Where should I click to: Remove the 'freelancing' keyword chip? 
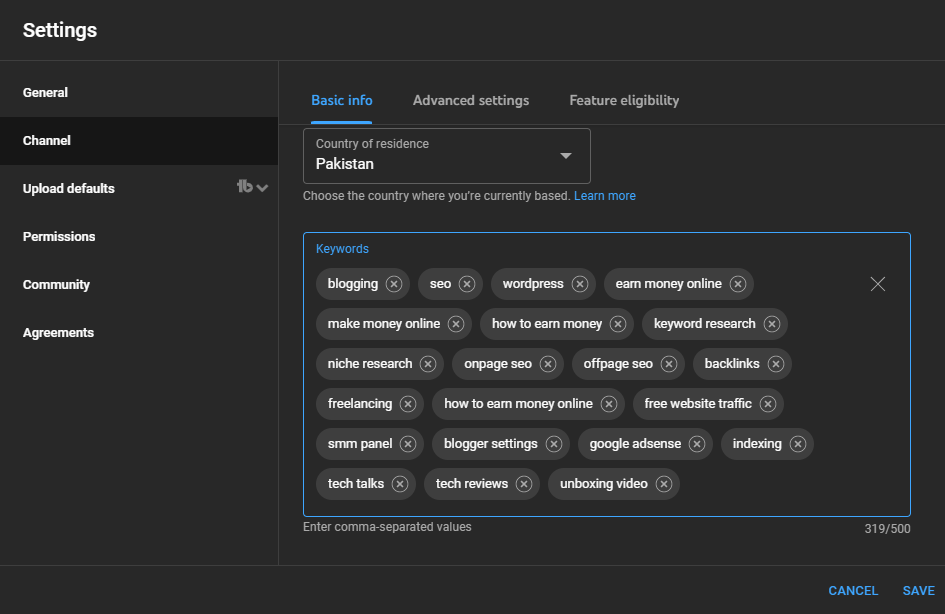[x=408, y=404]
